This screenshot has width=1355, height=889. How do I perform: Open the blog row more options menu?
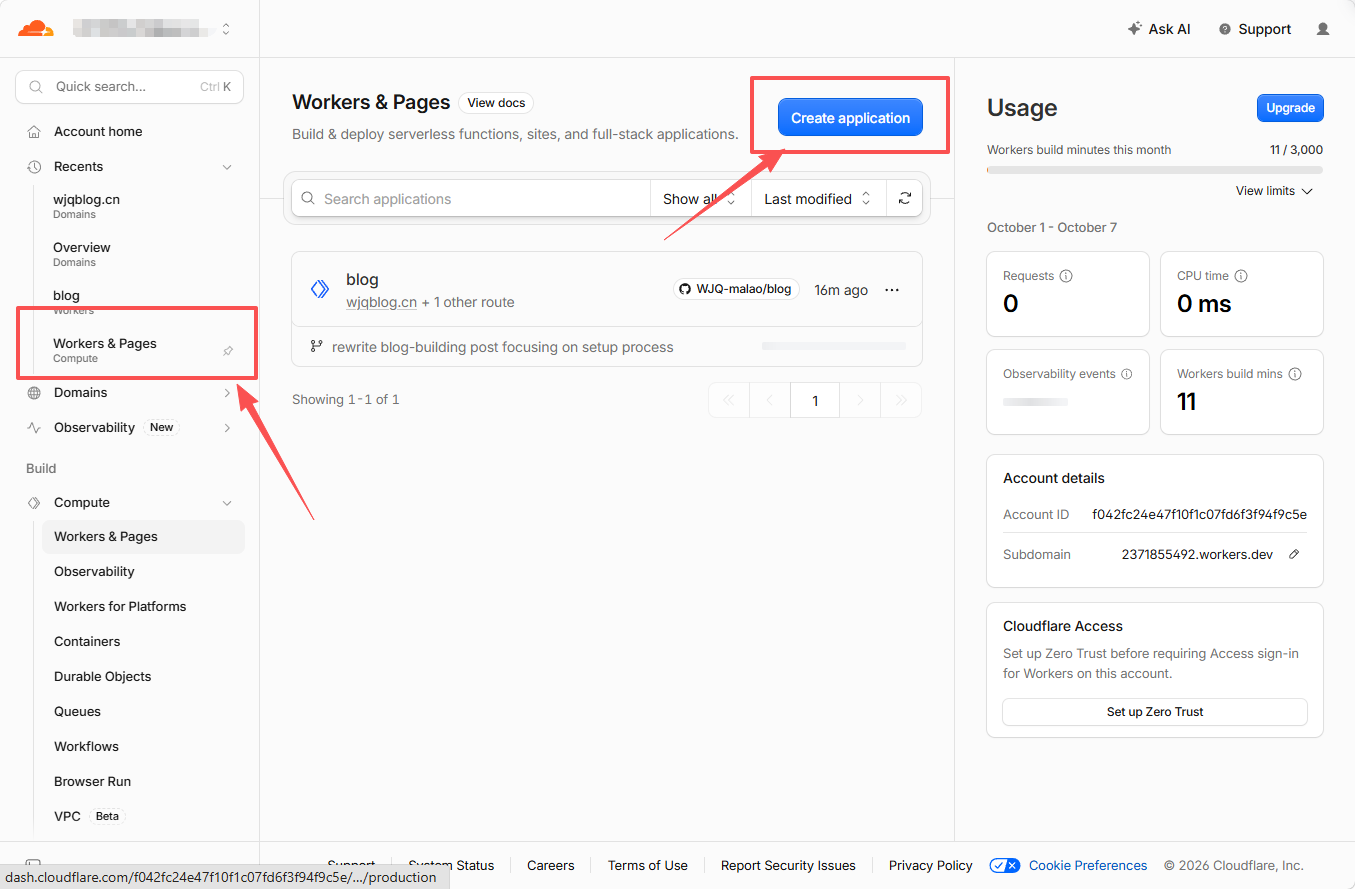pyautogui.click(x=893, y=290)
